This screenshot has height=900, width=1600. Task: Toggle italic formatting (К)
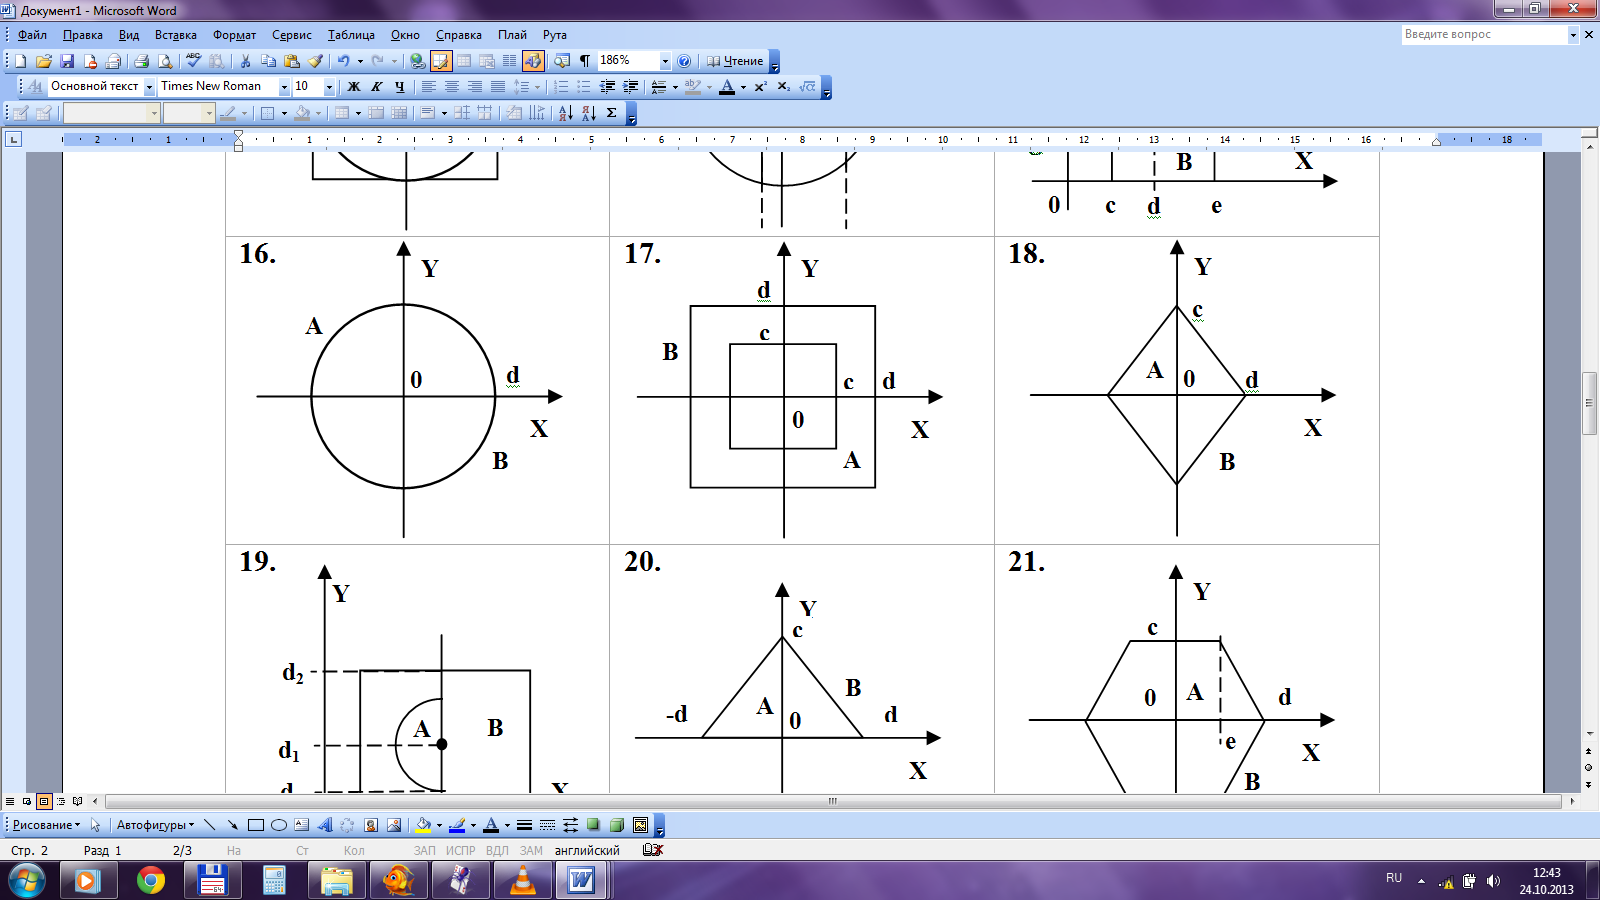(x=377, y=87)
